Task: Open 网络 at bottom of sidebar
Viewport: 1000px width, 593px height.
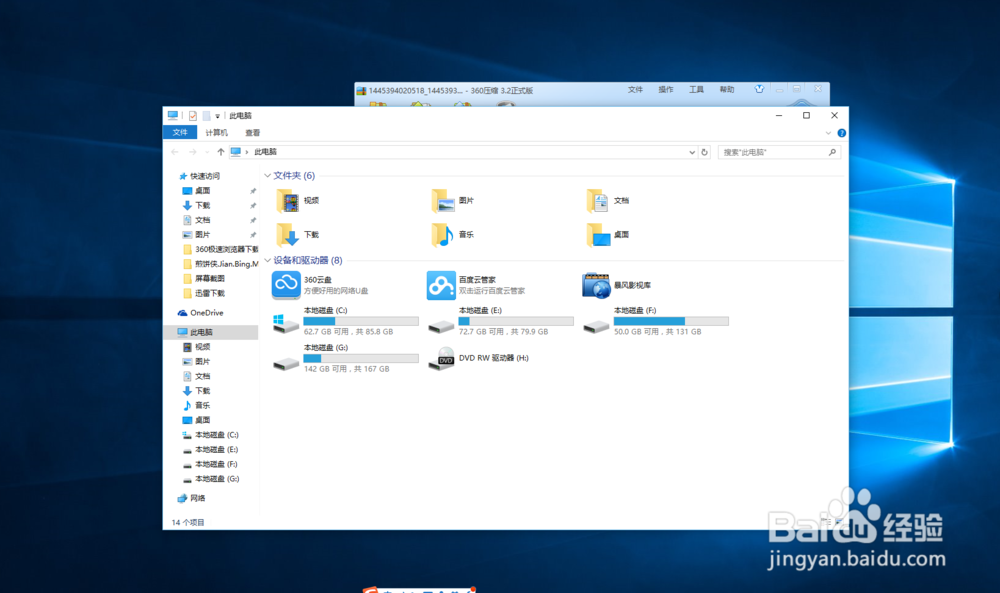Action: click(x=196, y=497)
